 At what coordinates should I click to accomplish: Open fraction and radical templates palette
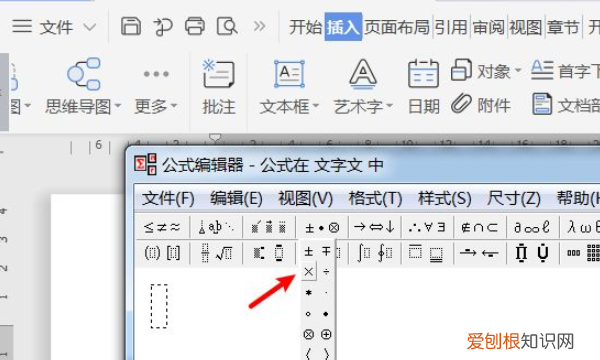click(216, 253)
